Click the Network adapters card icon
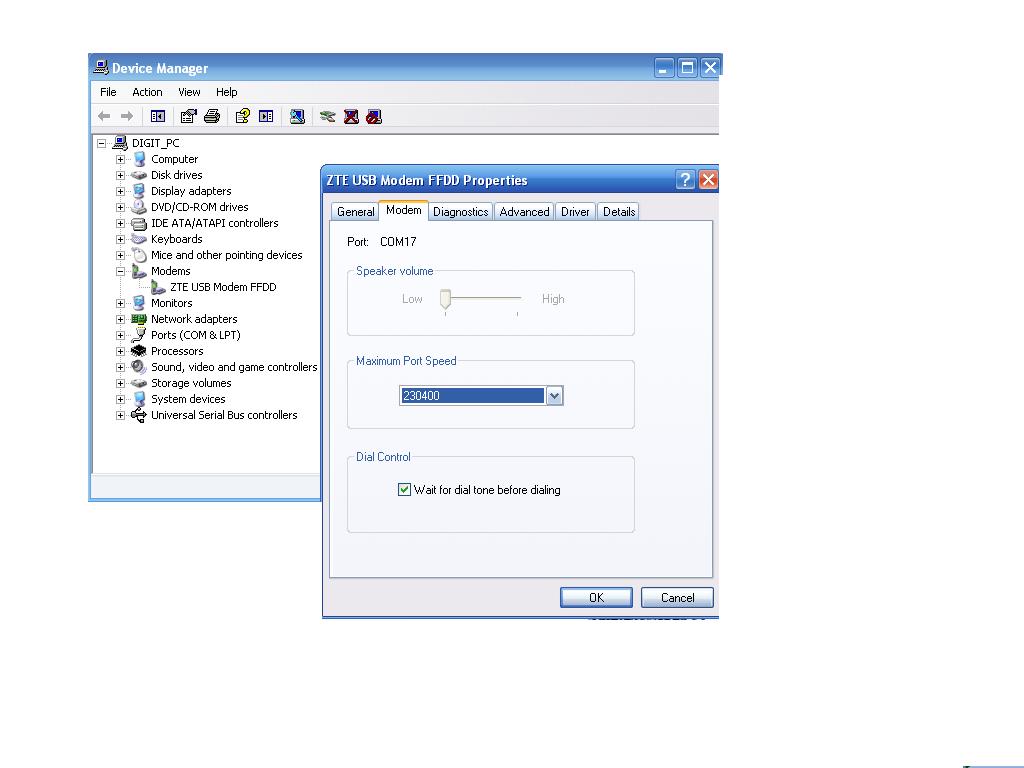1024x768 pixels. (138, 319)
